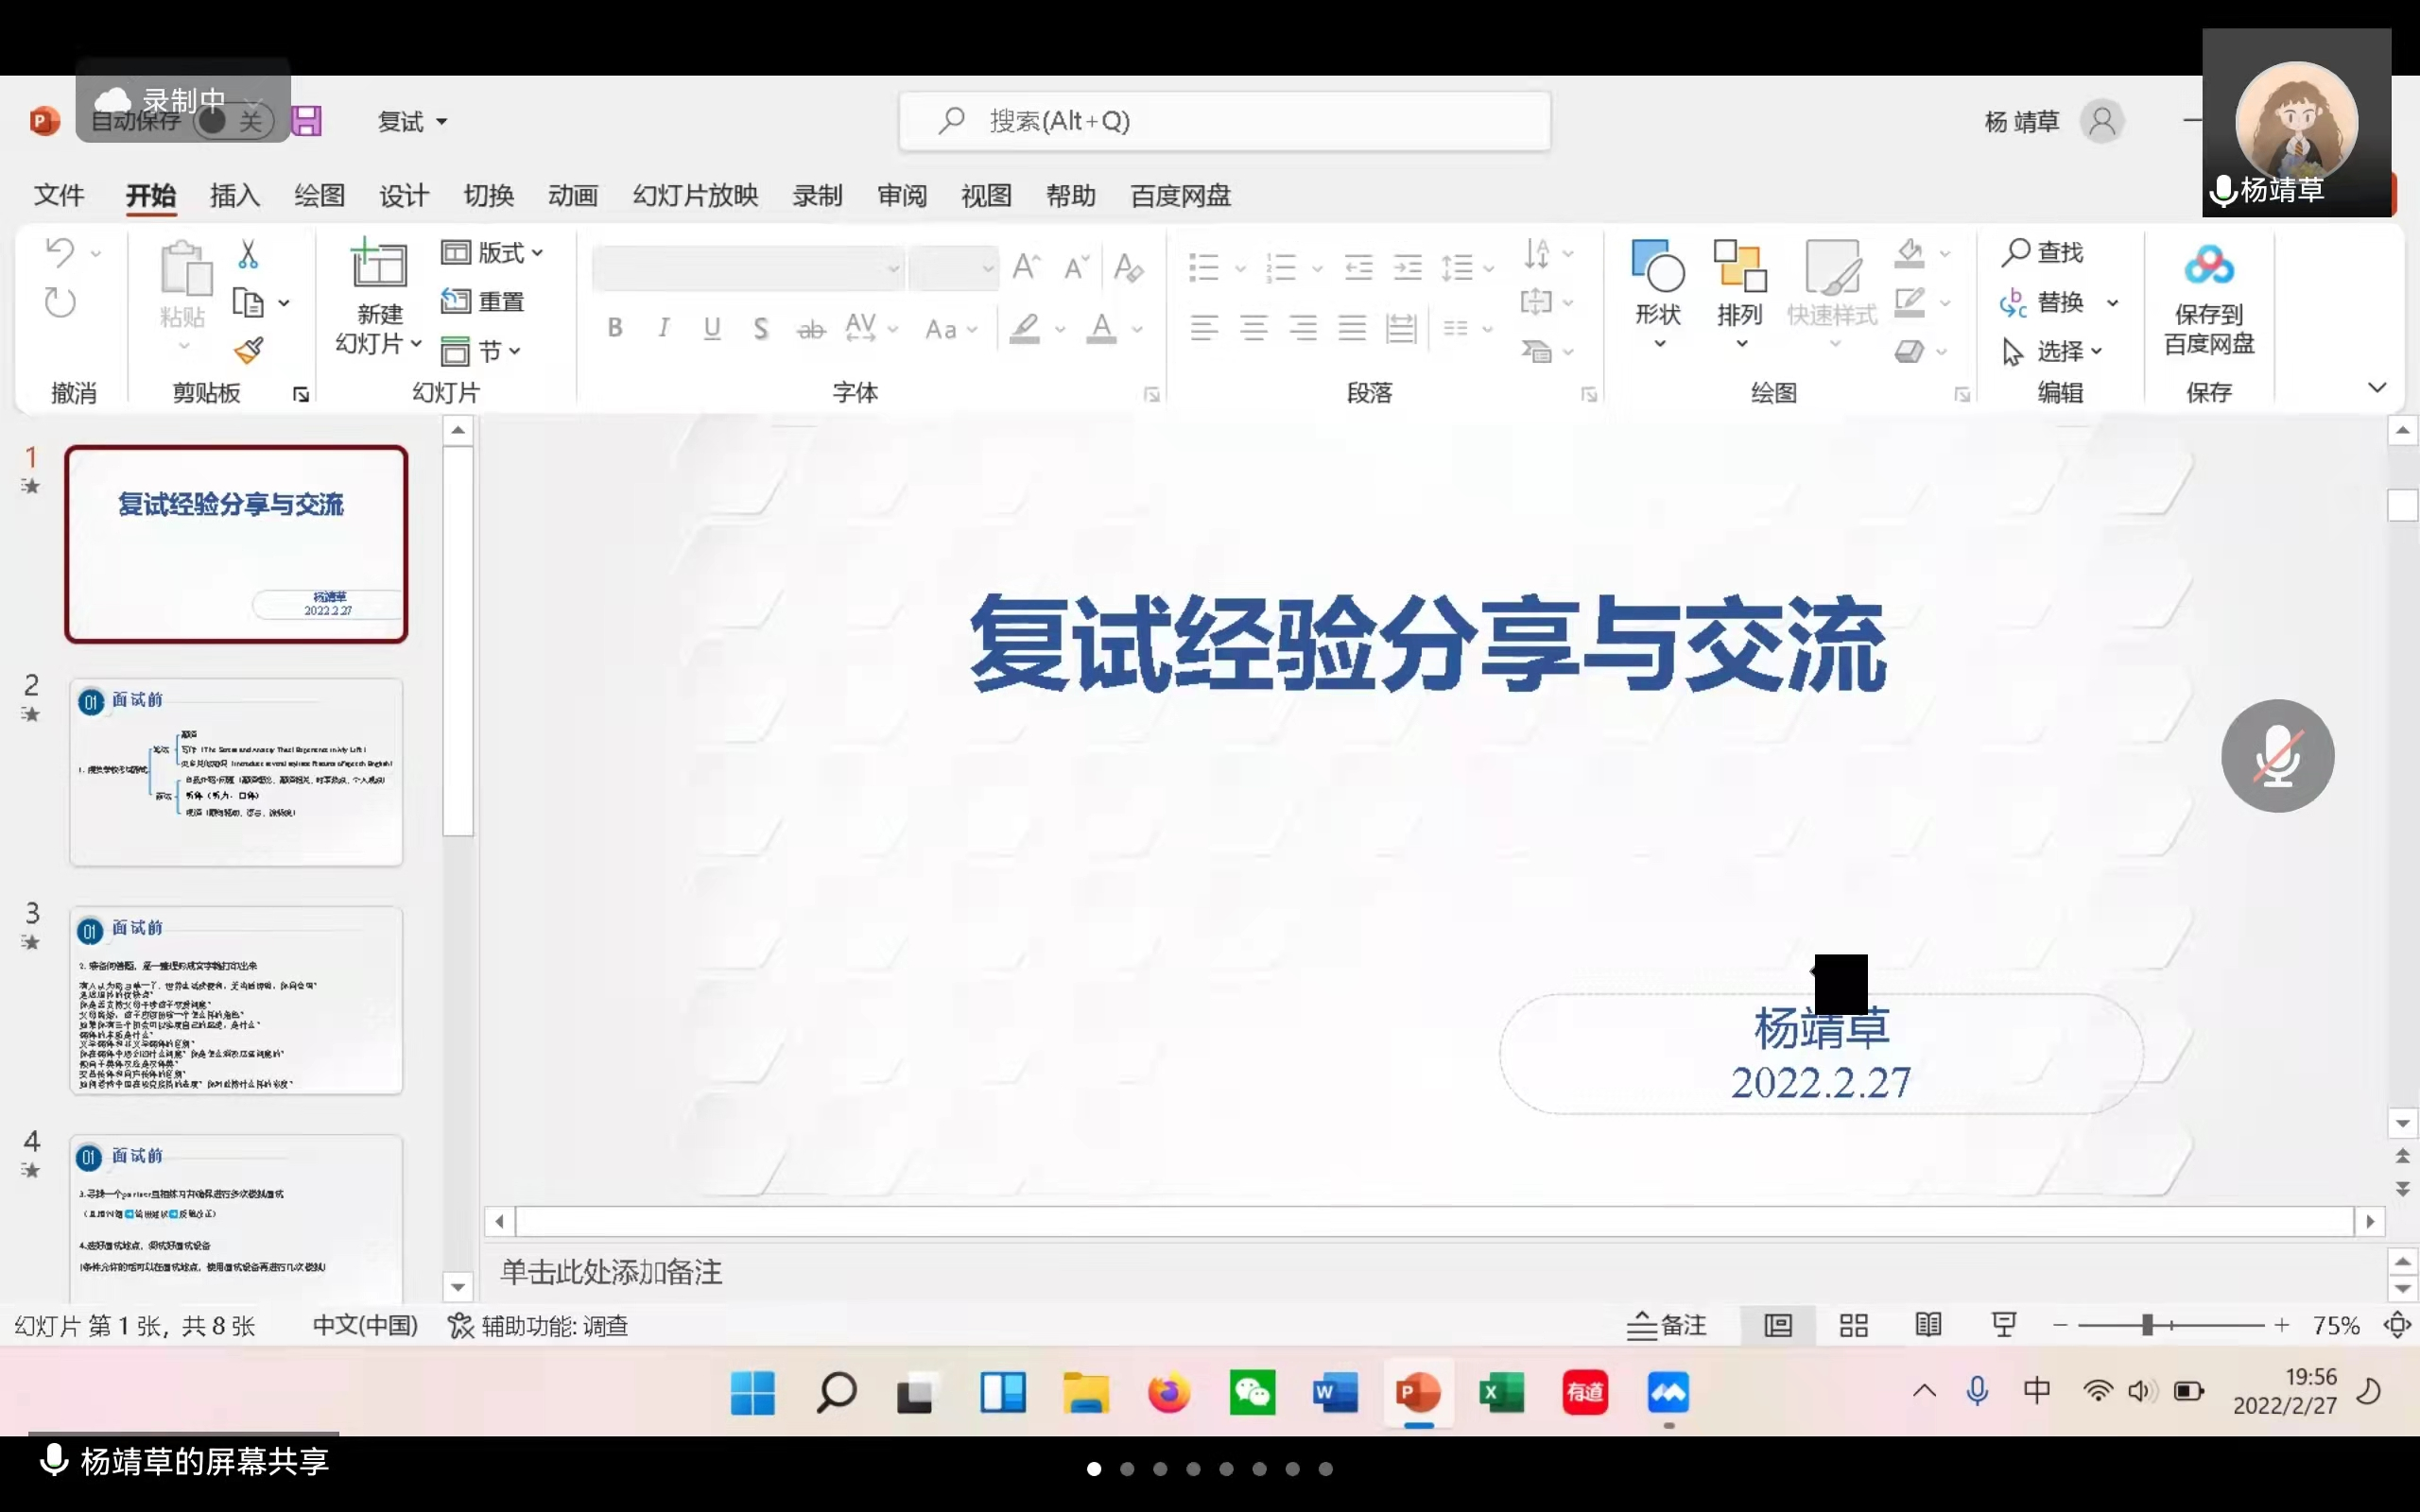Open the 设计 tab
This screenshot has height=1512, width=2420.
pos(404,195)
